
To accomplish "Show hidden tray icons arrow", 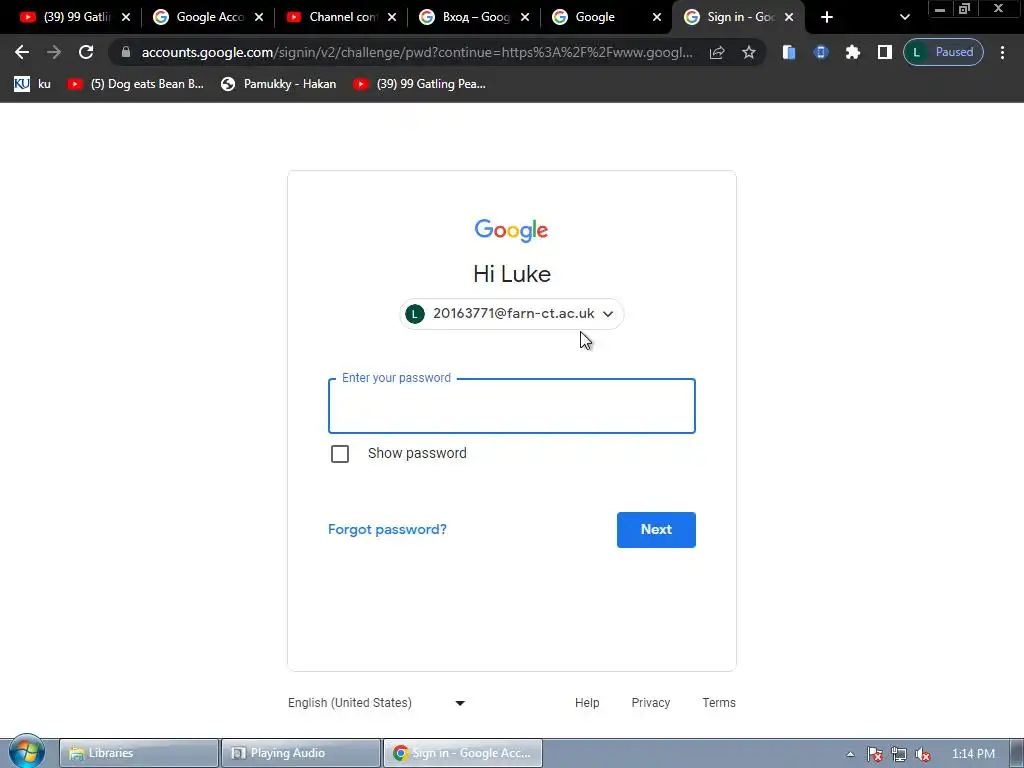I will (850, 754).
